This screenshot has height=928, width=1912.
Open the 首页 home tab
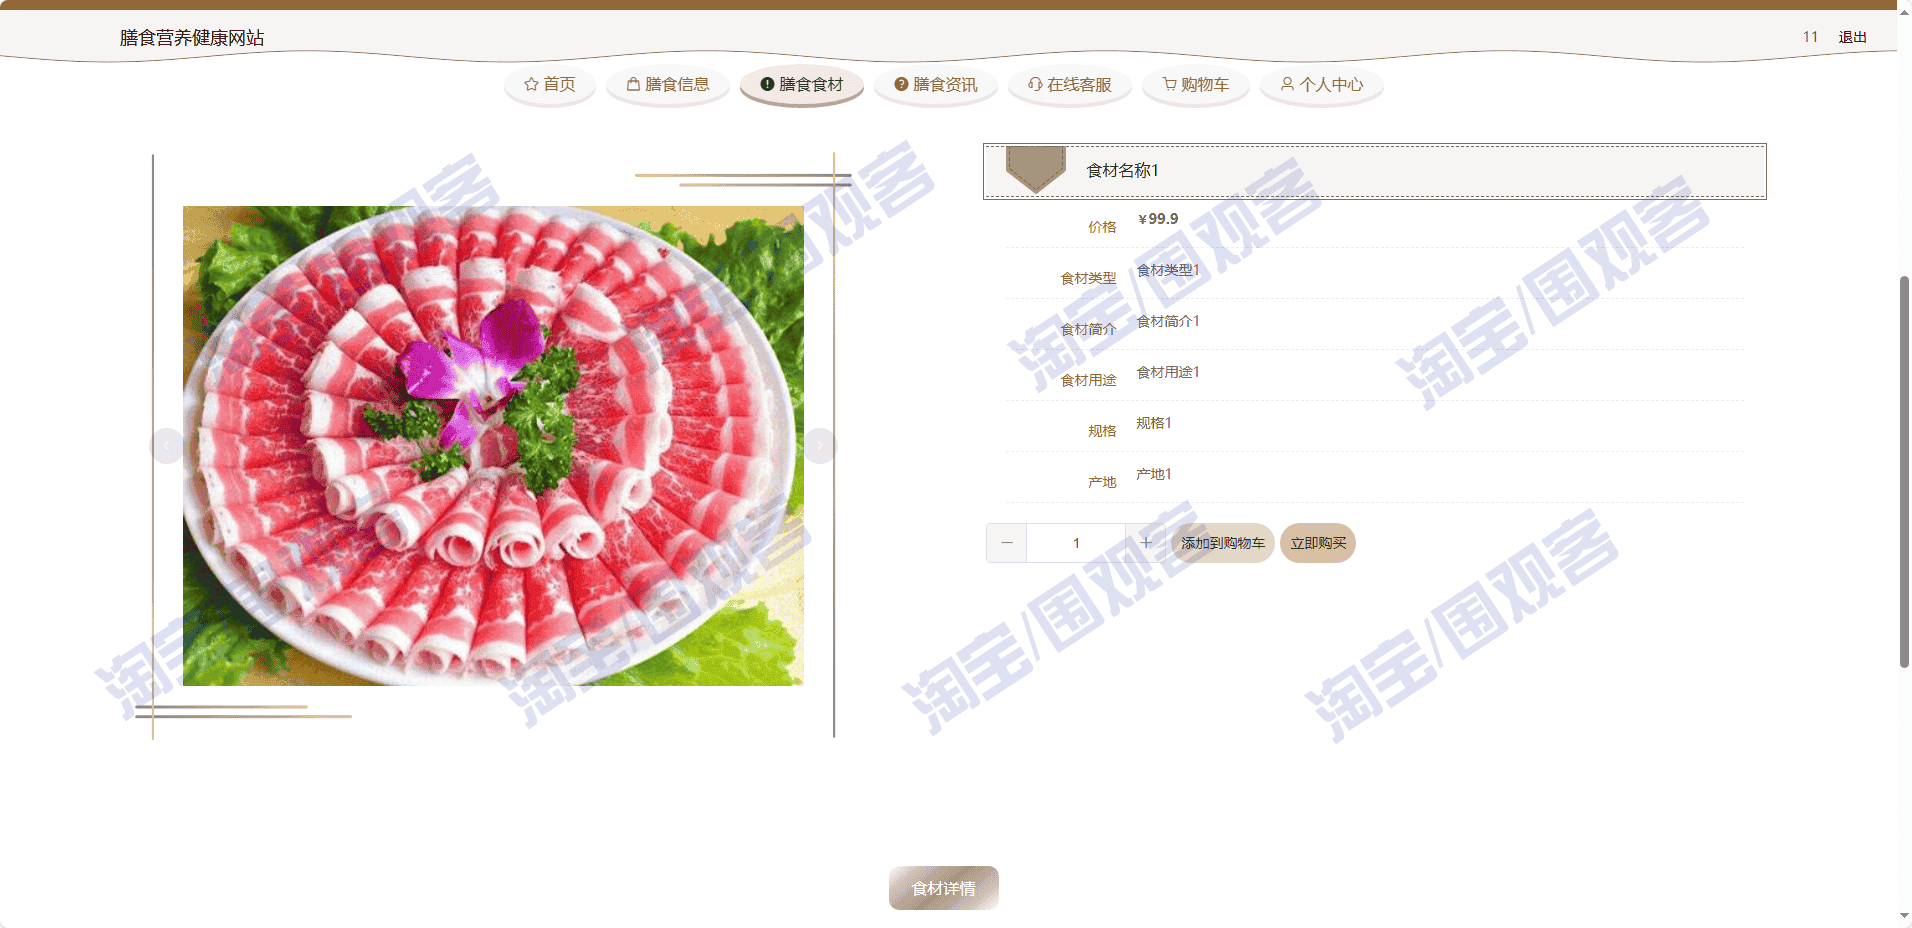(550, 85)
